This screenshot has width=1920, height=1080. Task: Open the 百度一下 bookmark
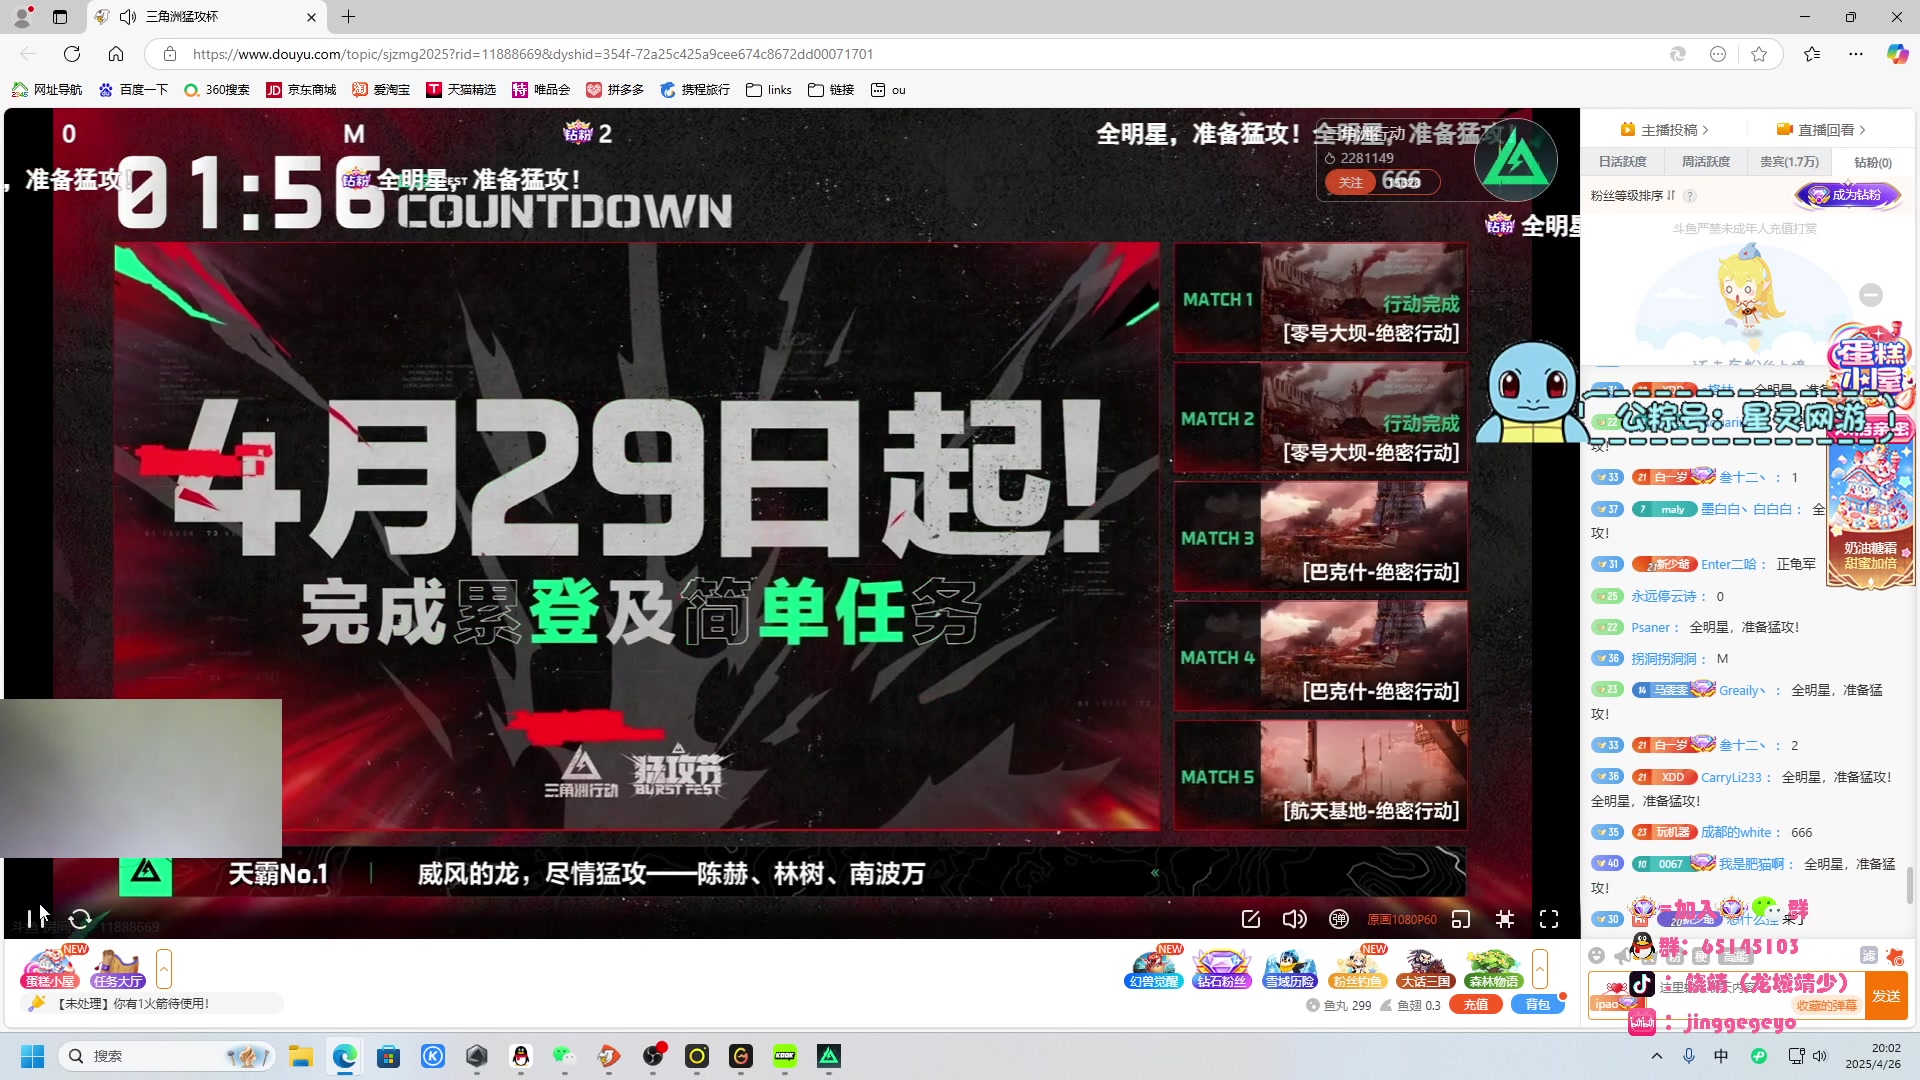(x=133, y=90)
